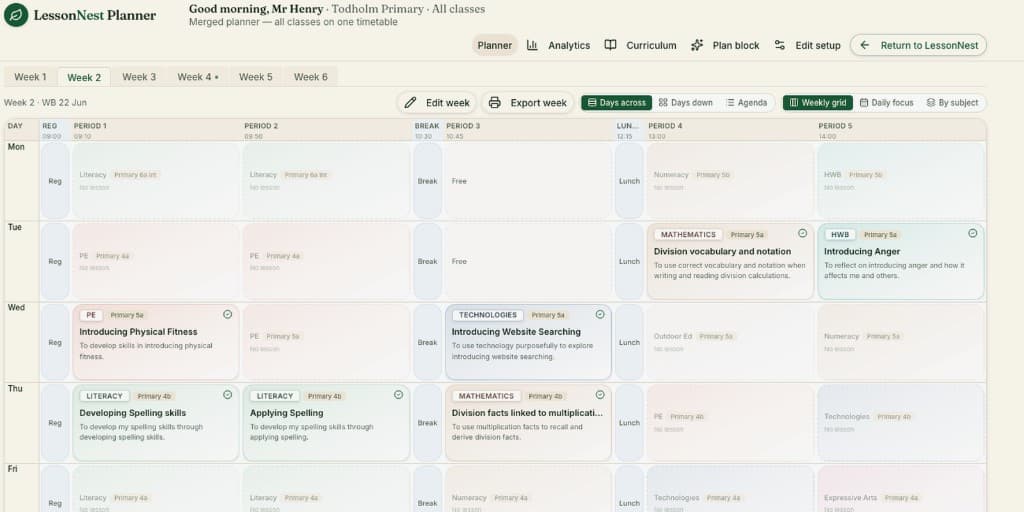Select the Daily focus view
The width and height of the screenshot is (1024, 512).
886,103
